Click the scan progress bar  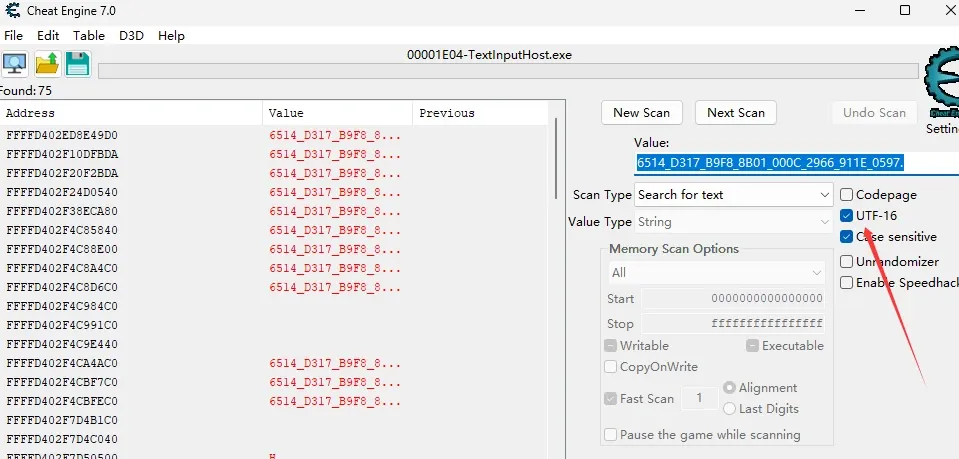click(x=508, y=71)
